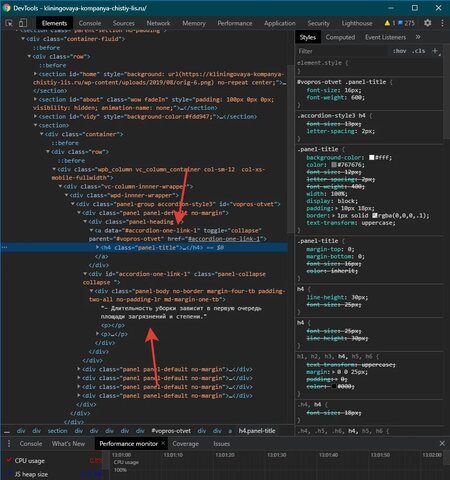The image size is (450, 480).
Task: Open the drawer three-dot menu
Action: coord(9,443)
